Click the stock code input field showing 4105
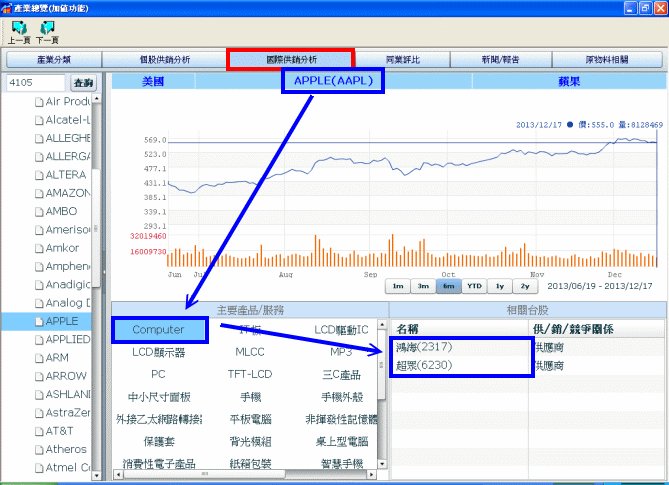Viewport: 669px width, 485px height. click(x=35, y=82)
